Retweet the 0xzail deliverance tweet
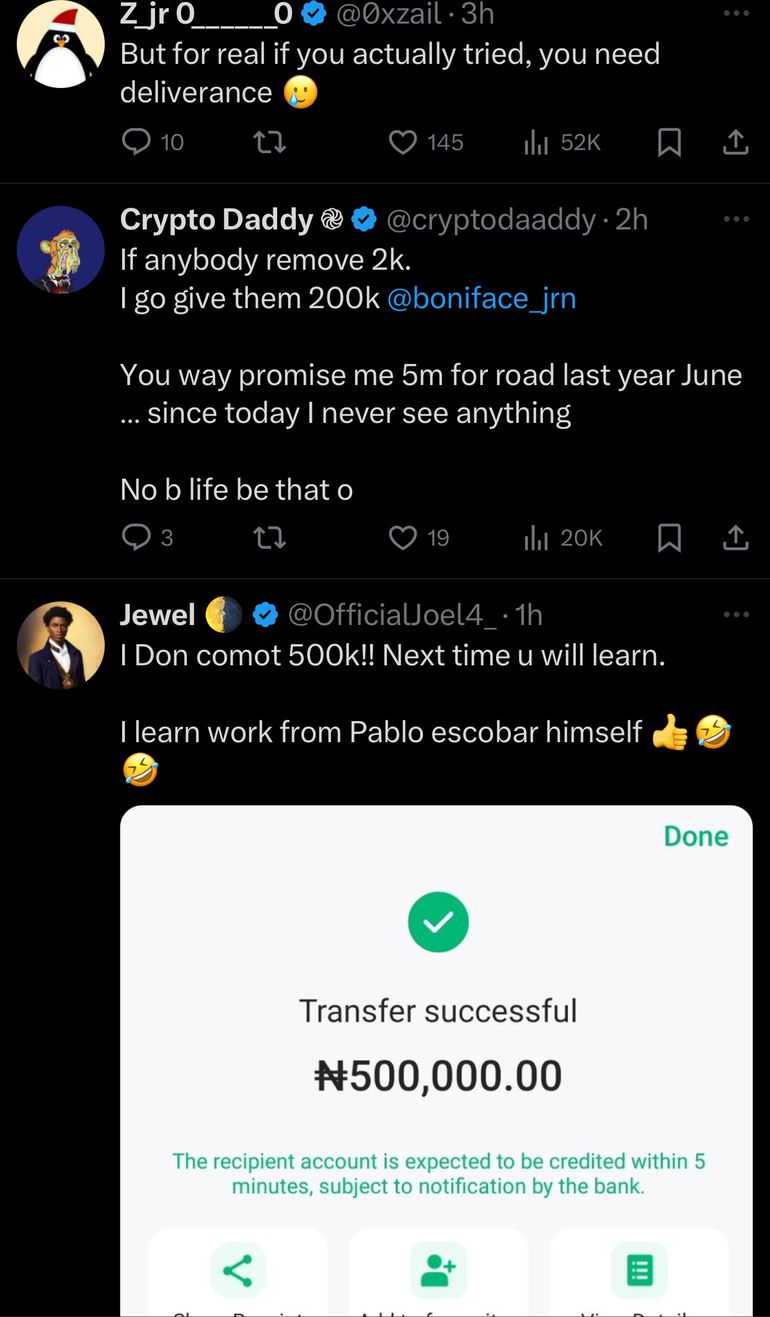770x1317 pixels. pos(270,143)
